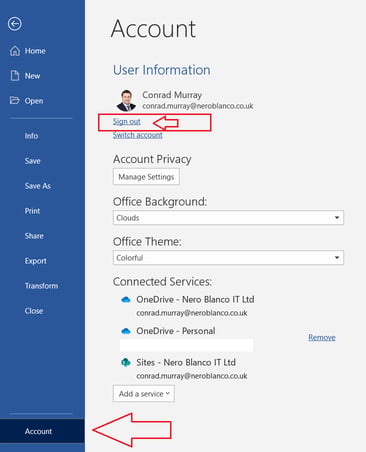The height and width of the screenshot is (452, 366).
Task: Open the Office Theme dropdown arrow
Action: (x=337, y=258)
